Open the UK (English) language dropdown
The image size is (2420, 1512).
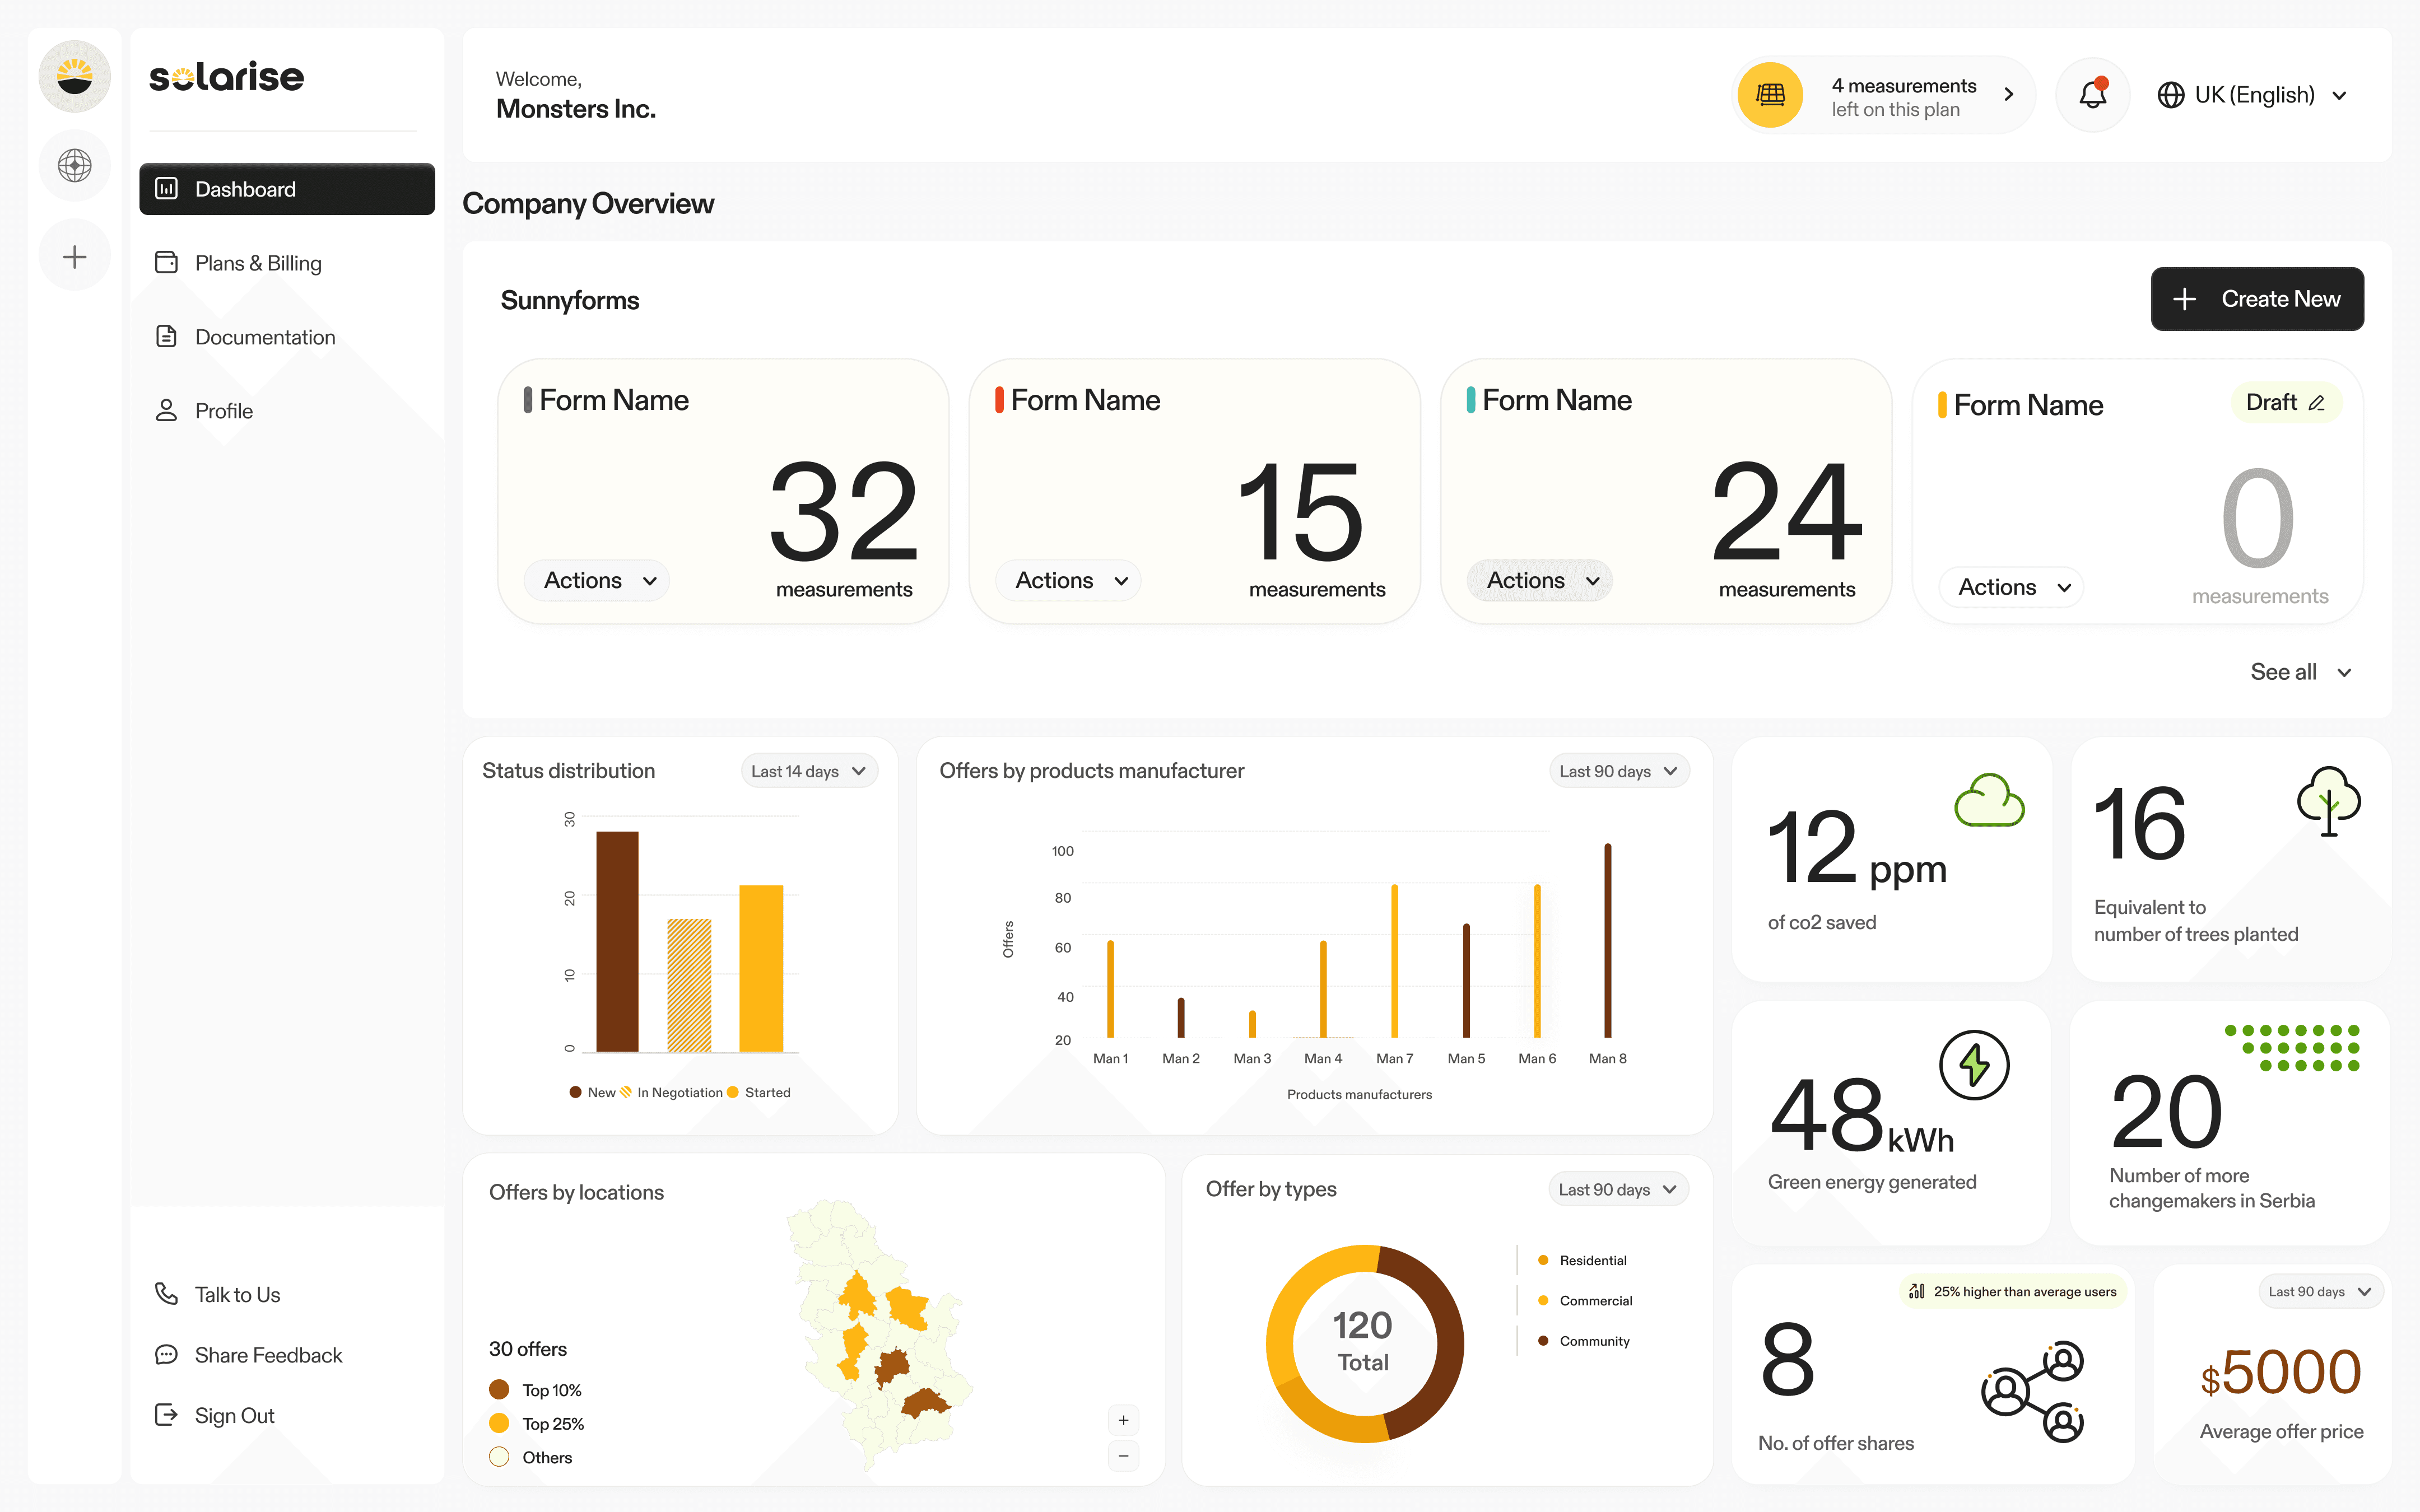click(x=2252, y=95)
